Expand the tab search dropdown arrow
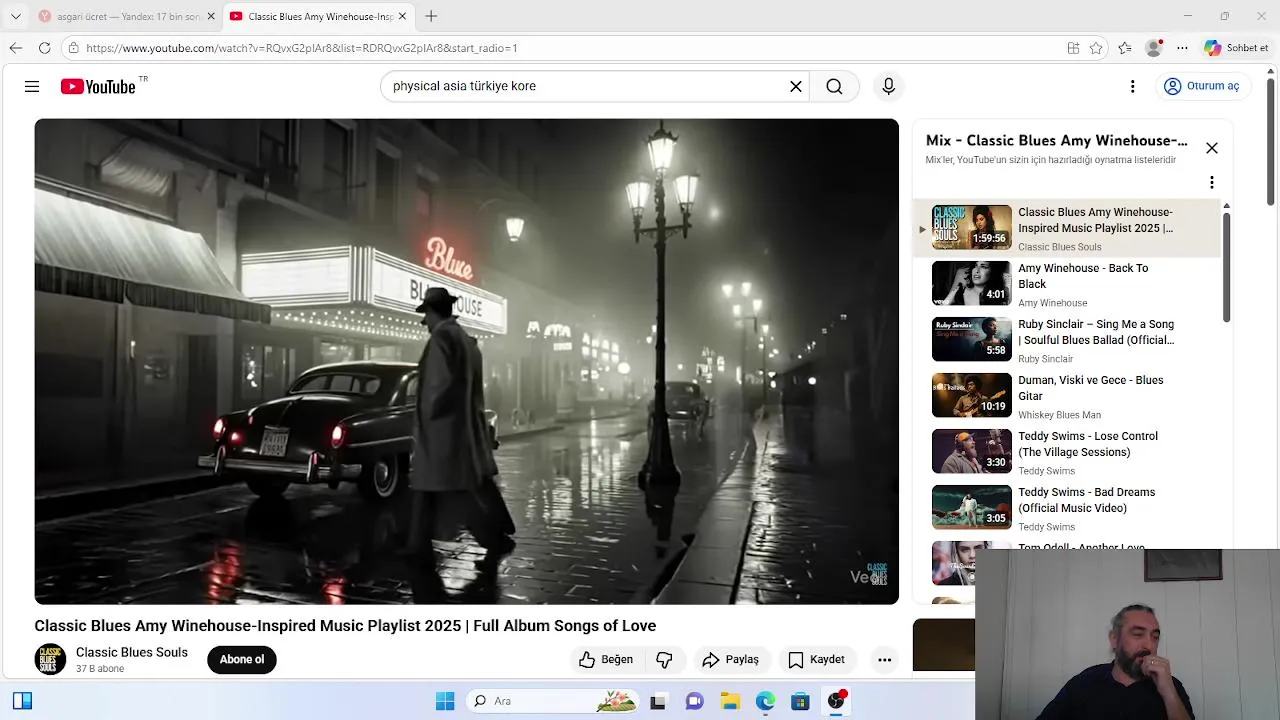This screenshot has width=1280, height=720. [x=15, y=17]
